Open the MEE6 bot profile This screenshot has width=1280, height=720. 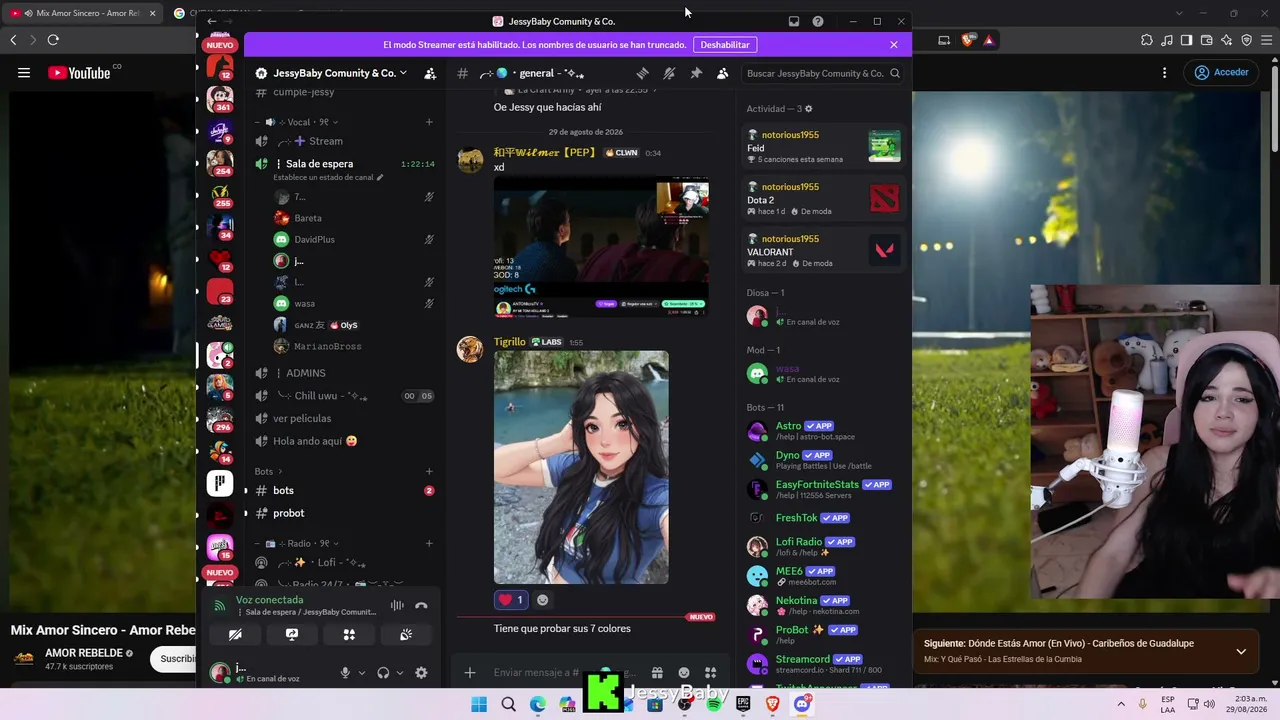point(822,576)
